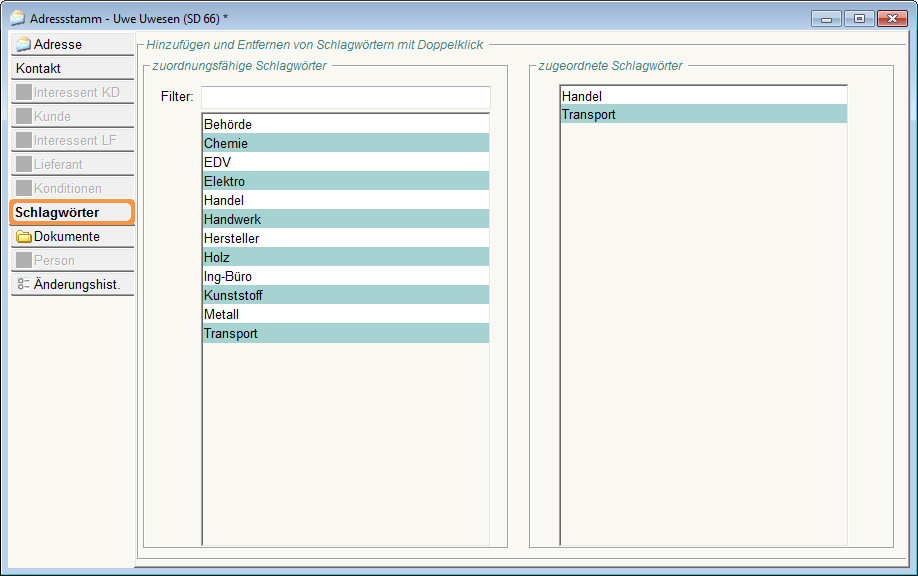This screenshot has height=576, width=918.
Task: Select Hersteller in assignable keywords
Action: [345, 238]
